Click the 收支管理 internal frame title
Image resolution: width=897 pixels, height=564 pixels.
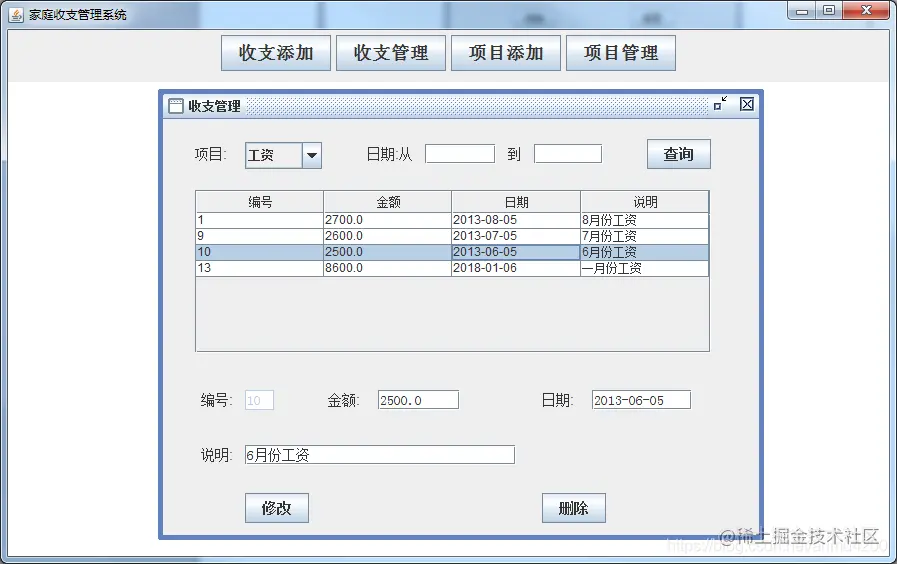pos(215,106)
